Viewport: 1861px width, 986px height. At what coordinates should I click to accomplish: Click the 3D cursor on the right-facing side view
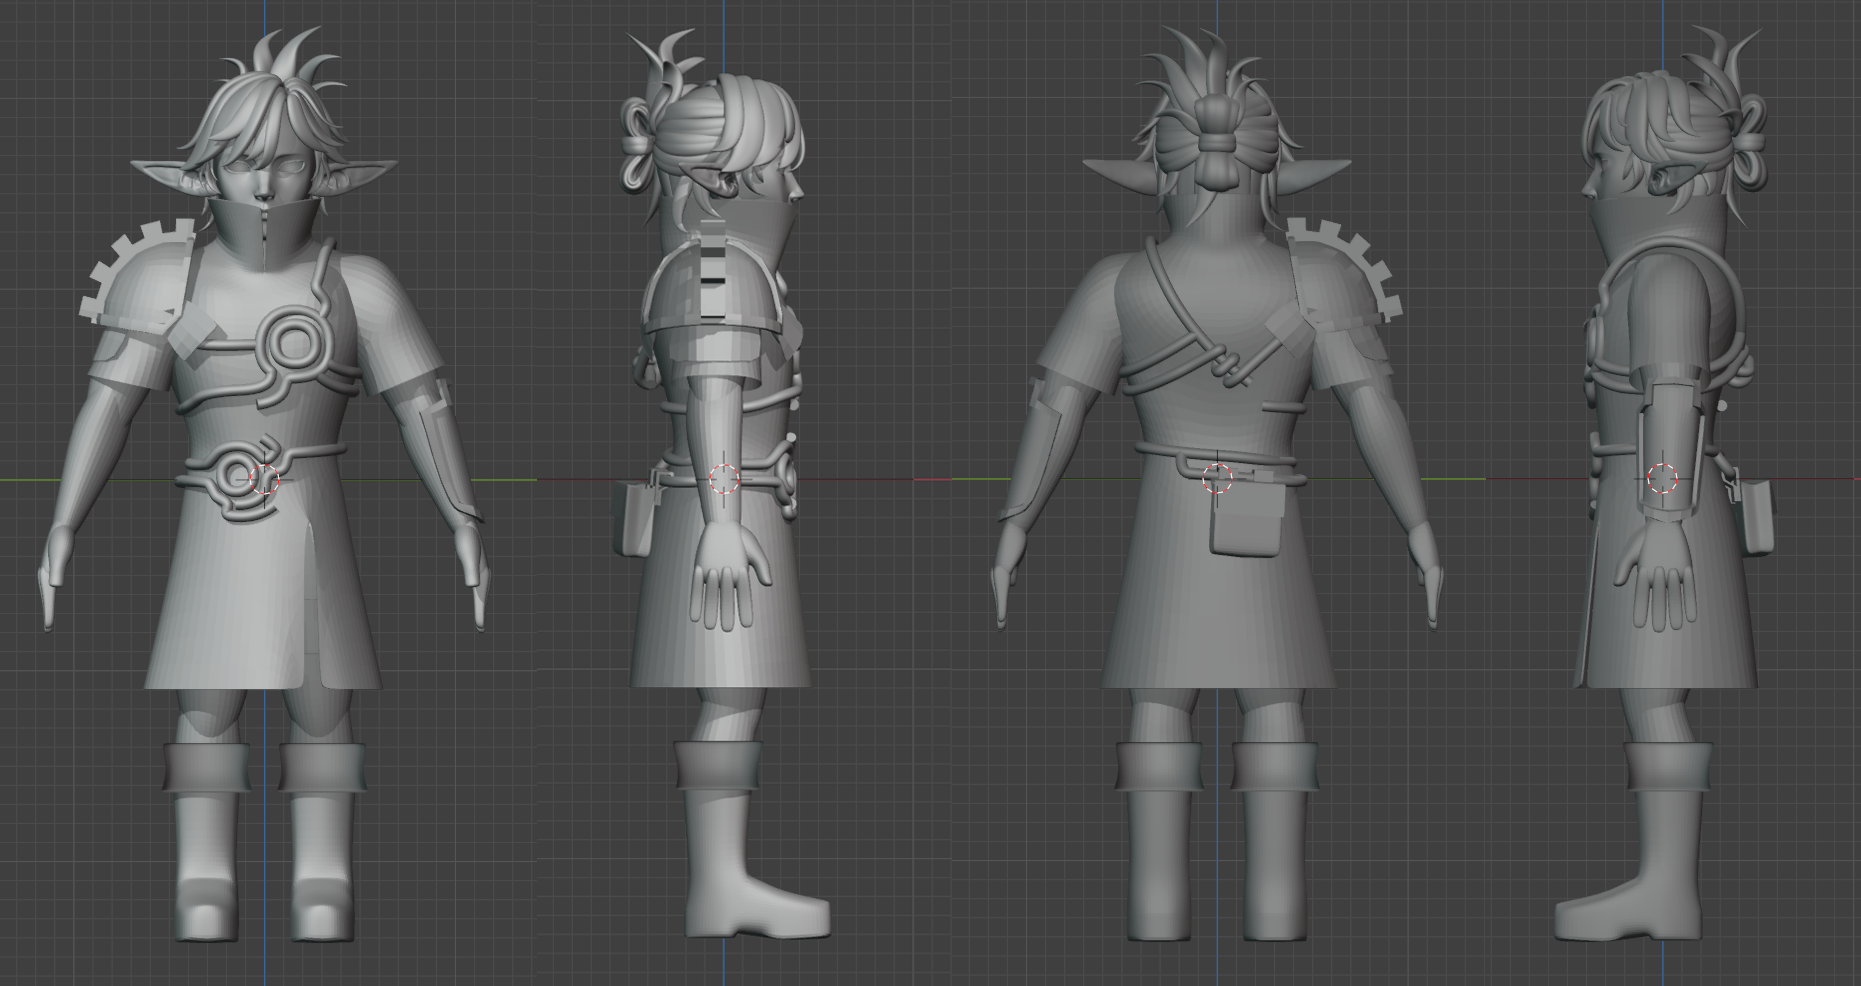tap(724, 479)
